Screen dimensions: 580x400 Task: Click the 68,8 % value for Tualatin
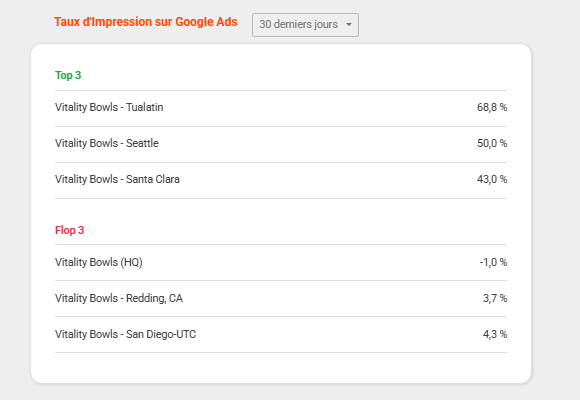[492, 107]
